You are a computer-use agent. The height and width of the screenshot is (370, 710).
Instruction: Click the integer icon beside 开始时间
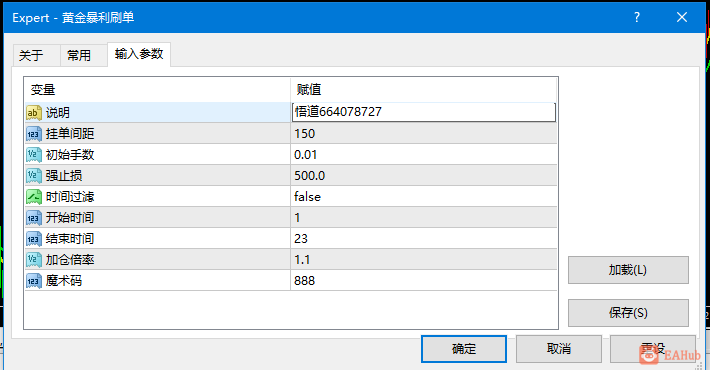pyautogui.click(x=34, y=218)
